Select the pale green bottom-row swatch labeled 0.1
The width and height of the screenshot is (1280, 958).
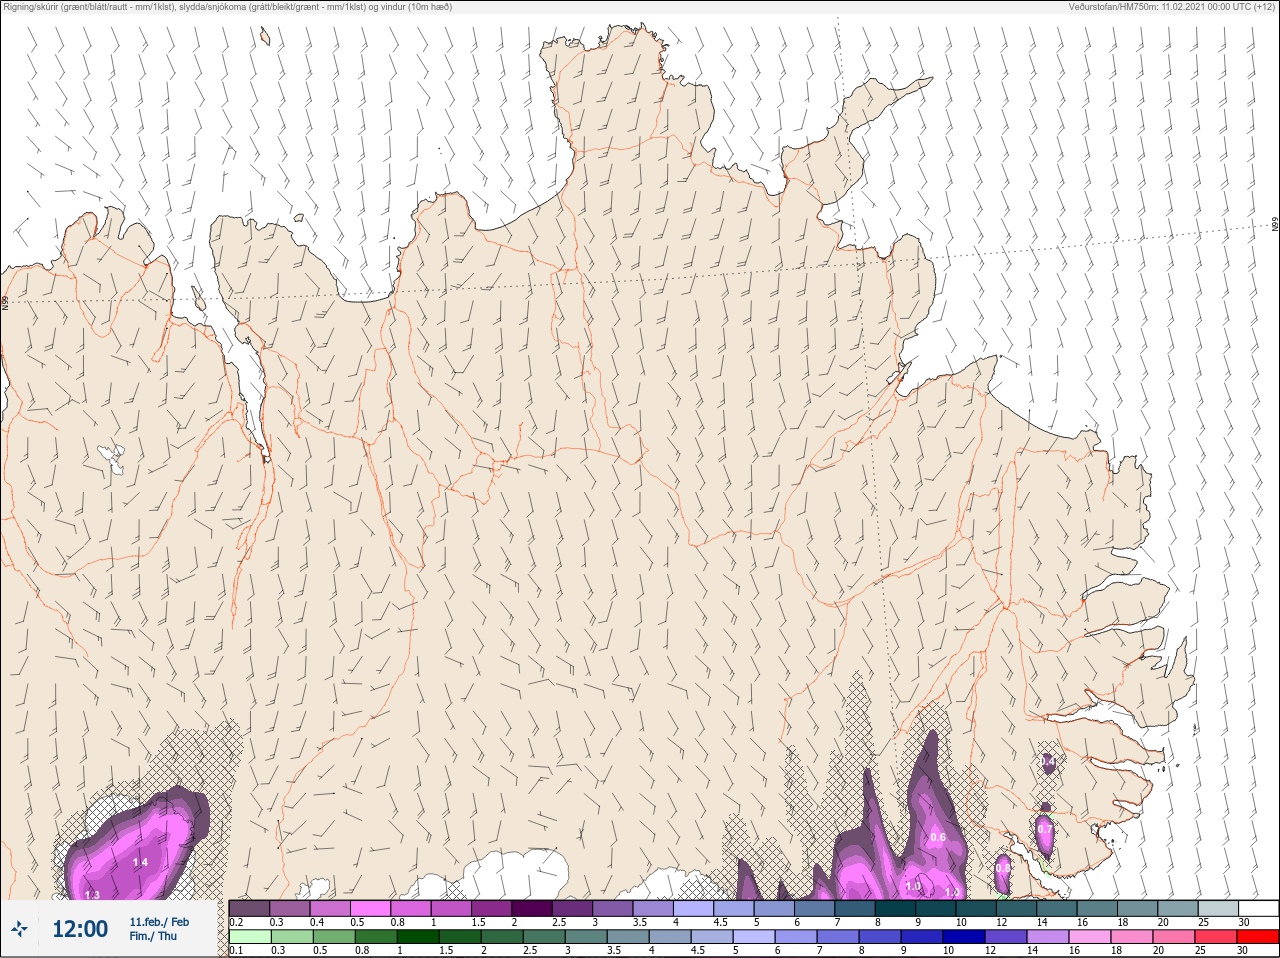pyautogui.click(x=249, y=937)
